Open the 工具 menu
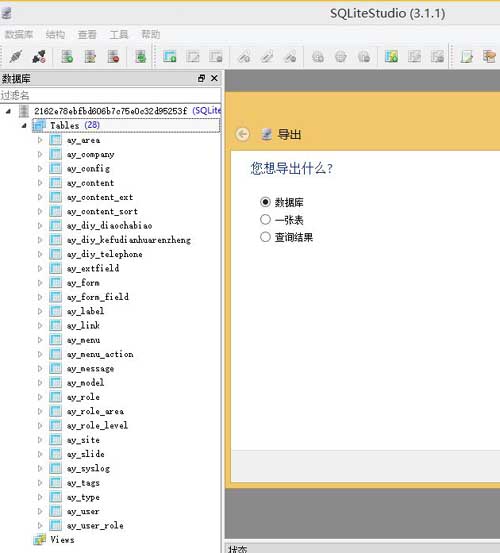The image size is (500, 553). point(119,35)
